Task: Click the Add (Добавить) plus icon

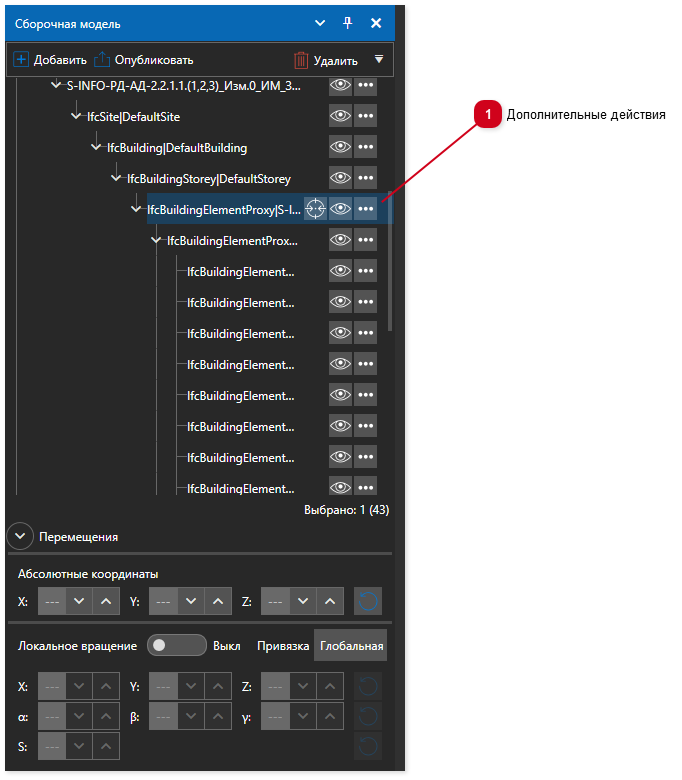Action: pyautogui.click(x=22, y=60)
